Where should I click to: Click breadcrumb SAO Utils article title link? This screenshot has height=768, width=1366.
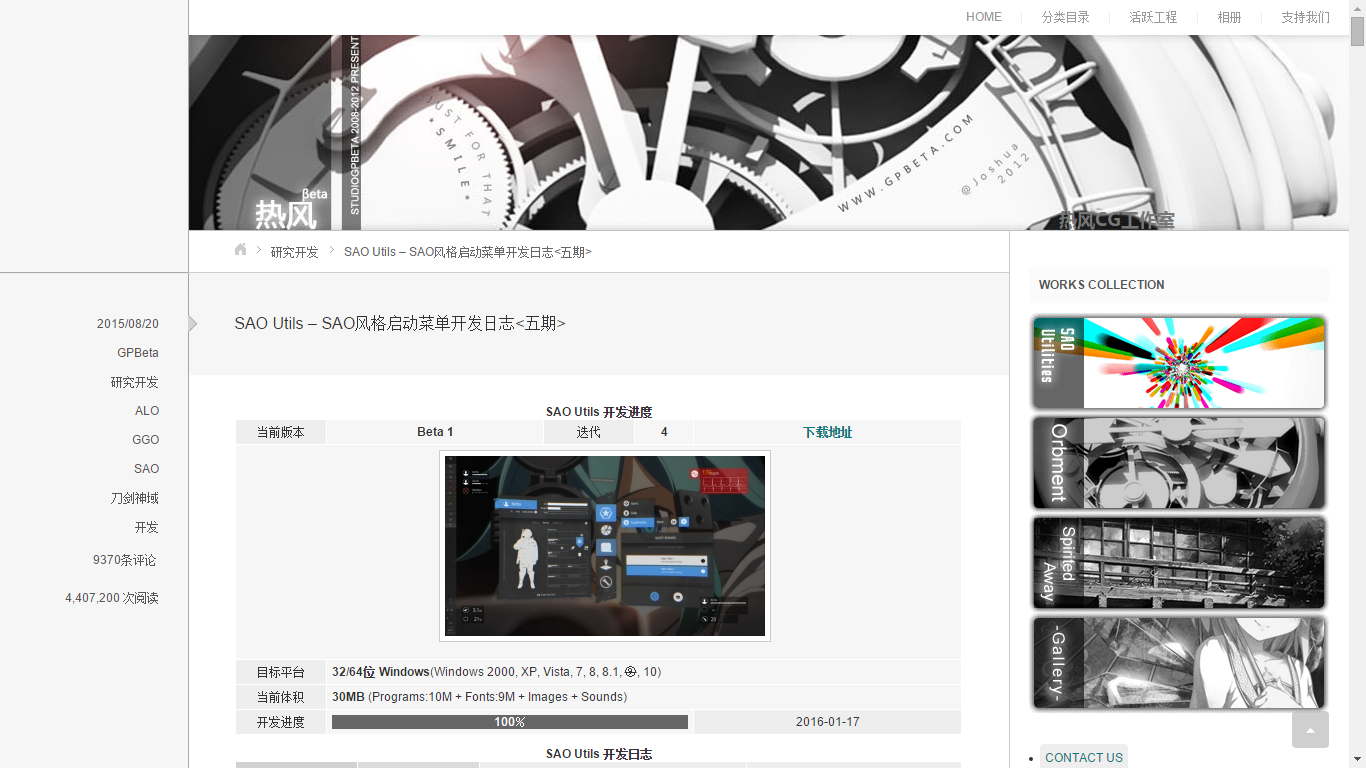(x=468, y=252)
